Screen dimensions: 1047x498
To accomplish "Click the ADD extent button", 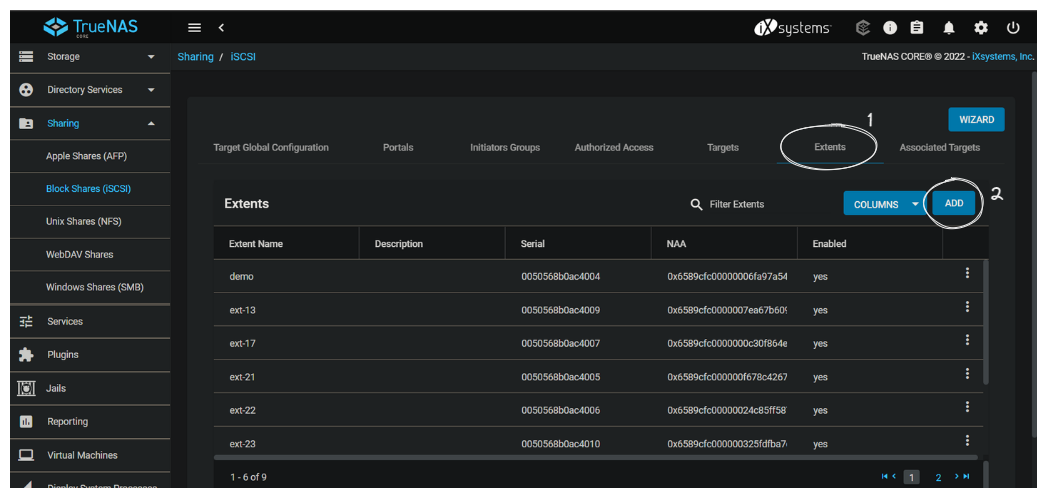I will coord(954,204).
